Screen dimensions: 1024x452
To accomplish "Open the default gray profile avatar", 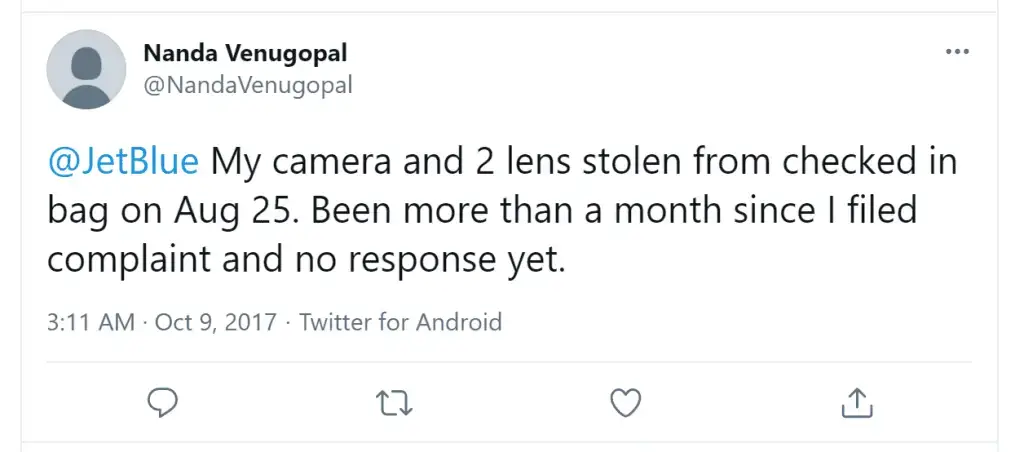I will click(x=86, y=69).
